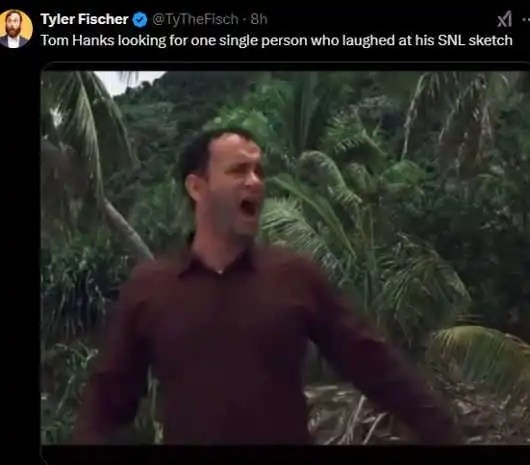Open the @TyTheFisch handle link

196,19
